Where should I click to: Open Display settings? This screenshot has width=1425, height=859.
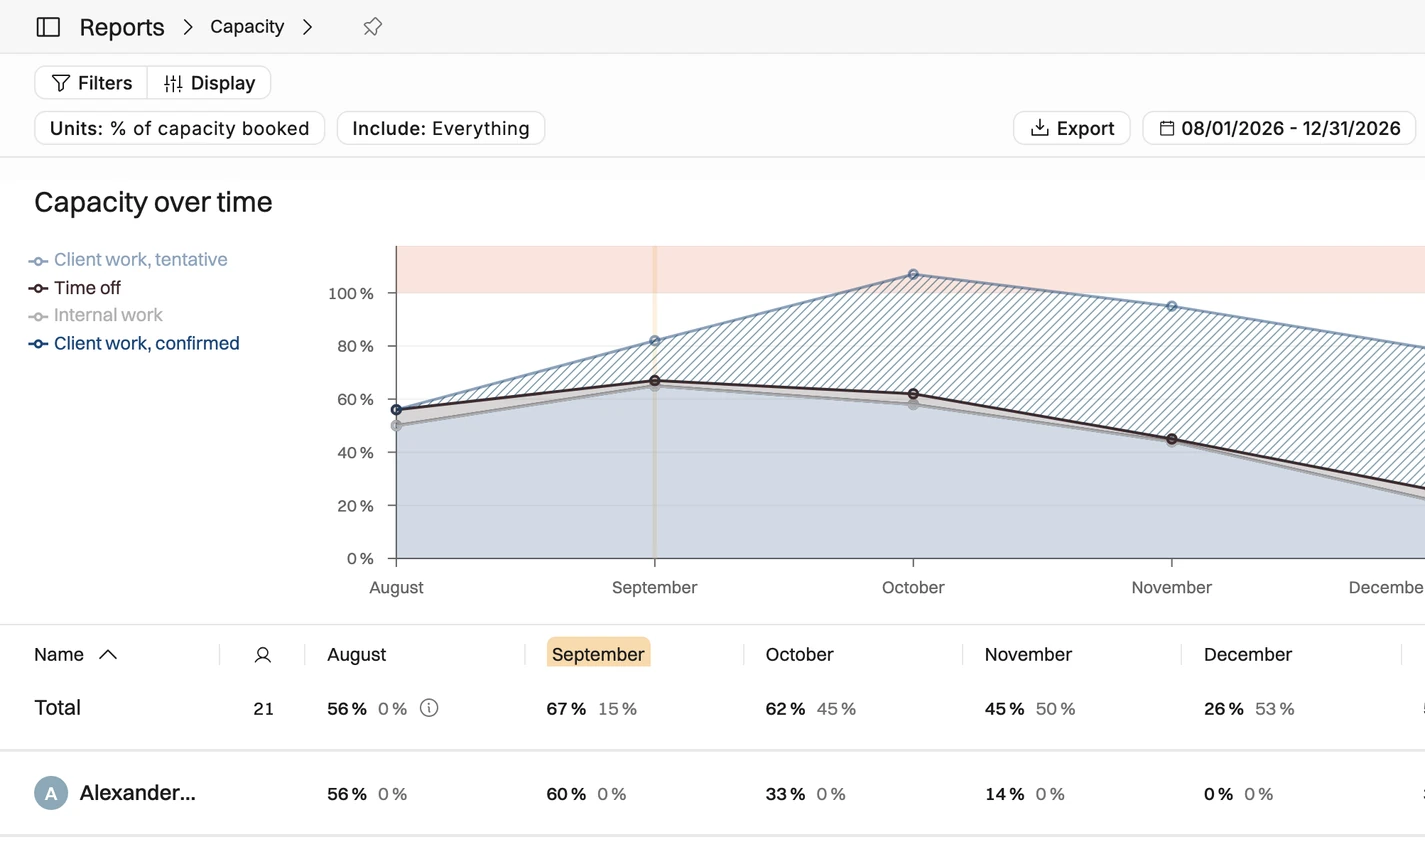tap(209, 83)
